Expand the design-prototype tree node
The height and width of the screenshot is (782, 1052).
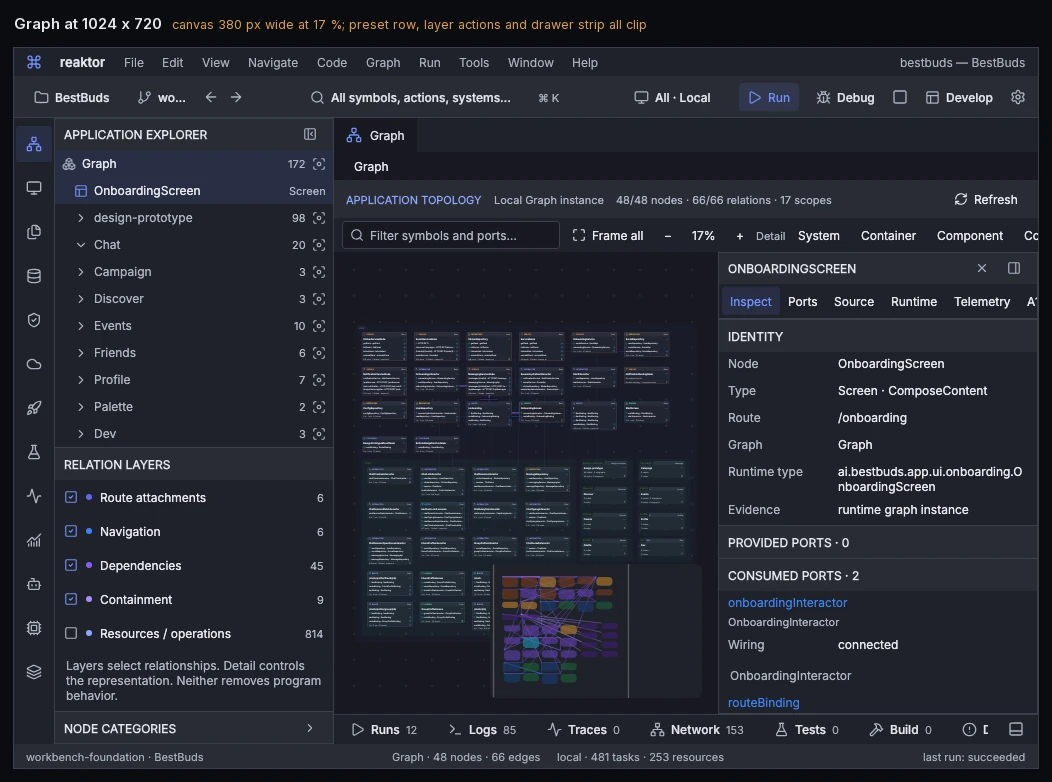coord(81,218)
